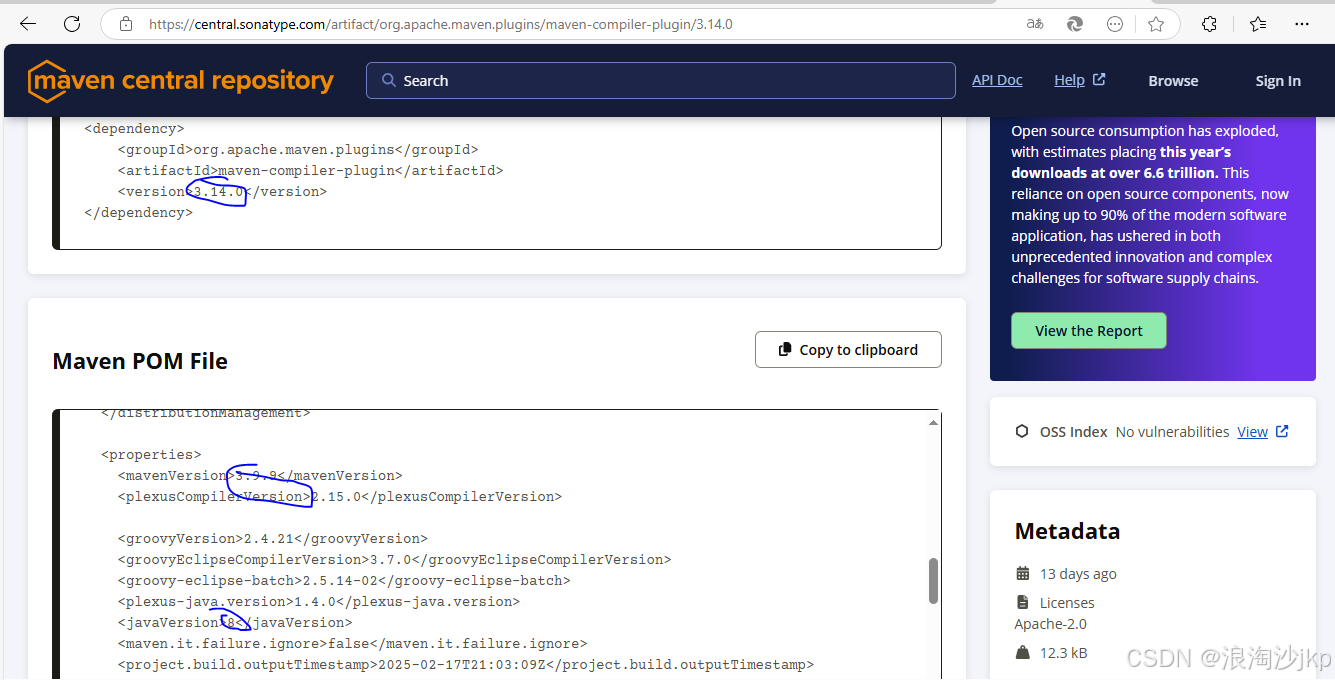The height and width of the screenshot is (680, 1335).
Task: Click the Apache-2.0 license text
Action: pos(1050,624)
